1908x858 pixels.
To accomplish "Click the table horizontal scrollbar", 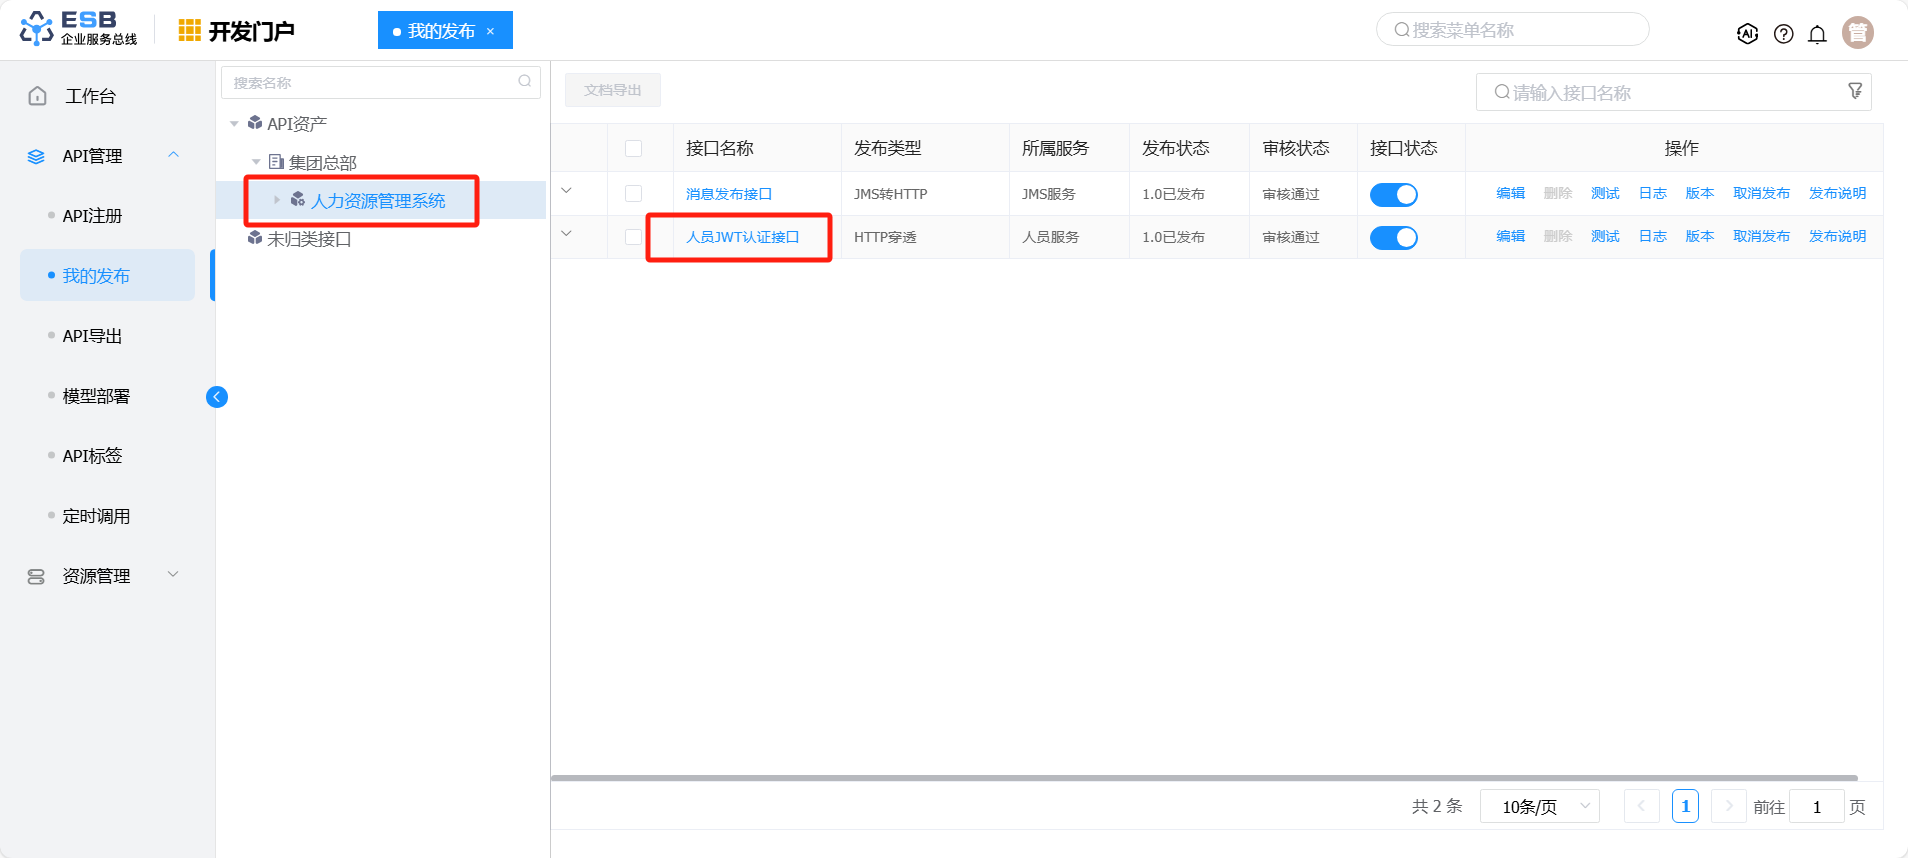I will [1204, 777].
